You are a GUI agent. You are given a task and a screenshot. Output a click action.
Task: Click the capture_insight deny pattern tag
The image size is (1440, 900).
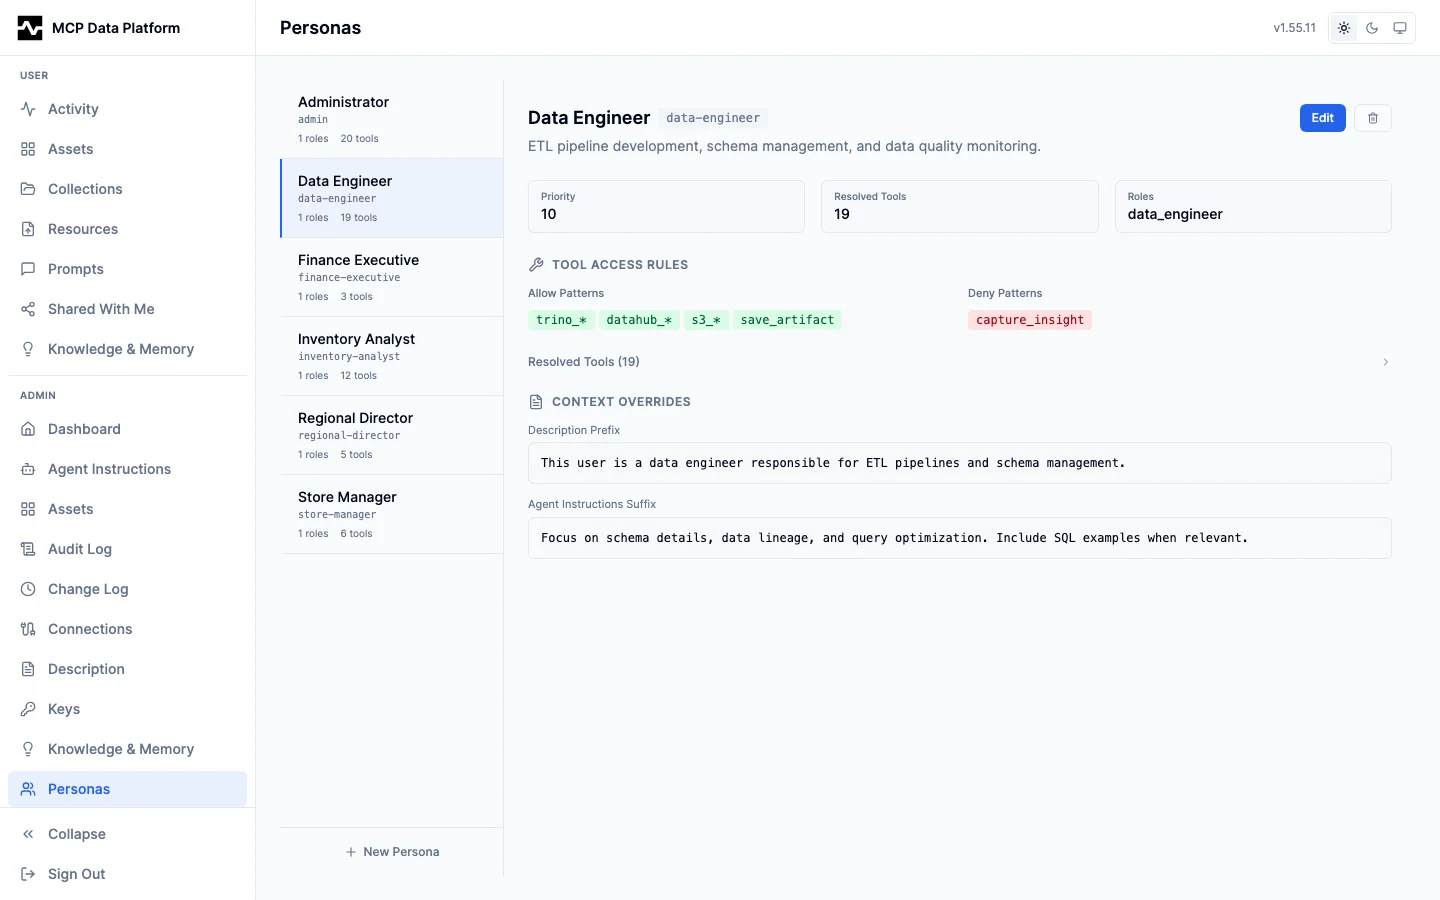(x=1029, y=320)
